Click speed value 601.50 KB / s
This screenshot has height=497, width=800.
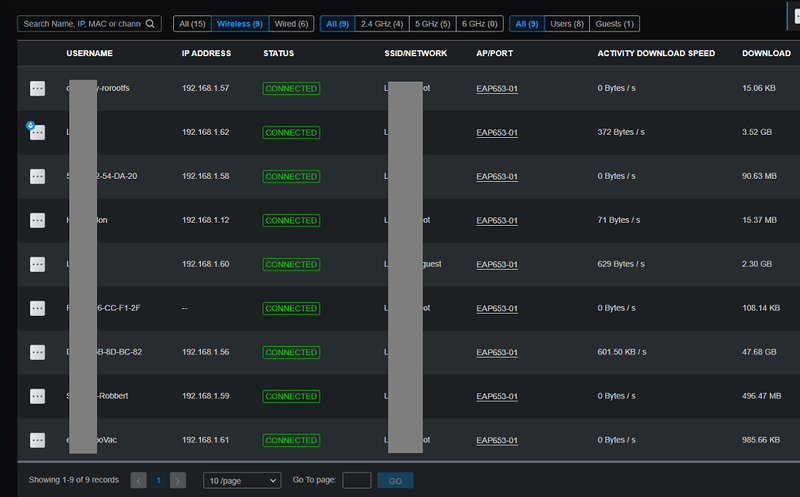point(622,352)
